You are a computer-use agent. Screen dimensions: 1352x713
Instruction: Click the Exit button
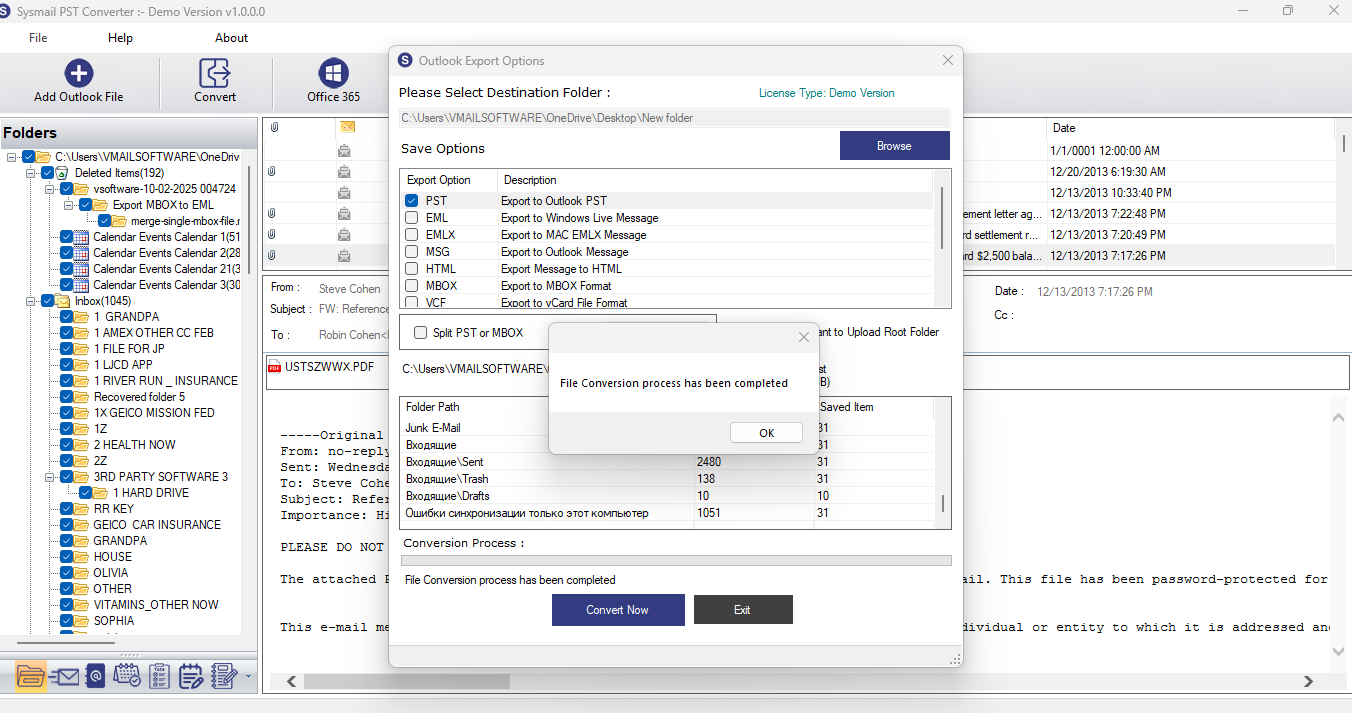click(x=742, y=610)
